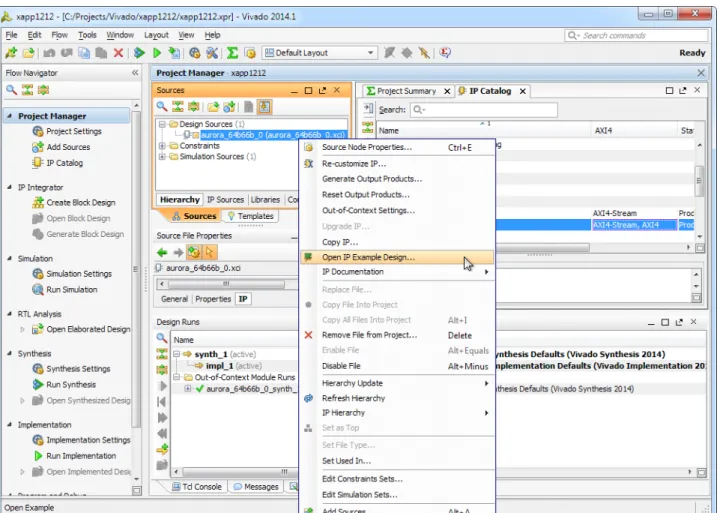Click the Design Runs horizontal scrollbar
720x513 pixels.
235,472
